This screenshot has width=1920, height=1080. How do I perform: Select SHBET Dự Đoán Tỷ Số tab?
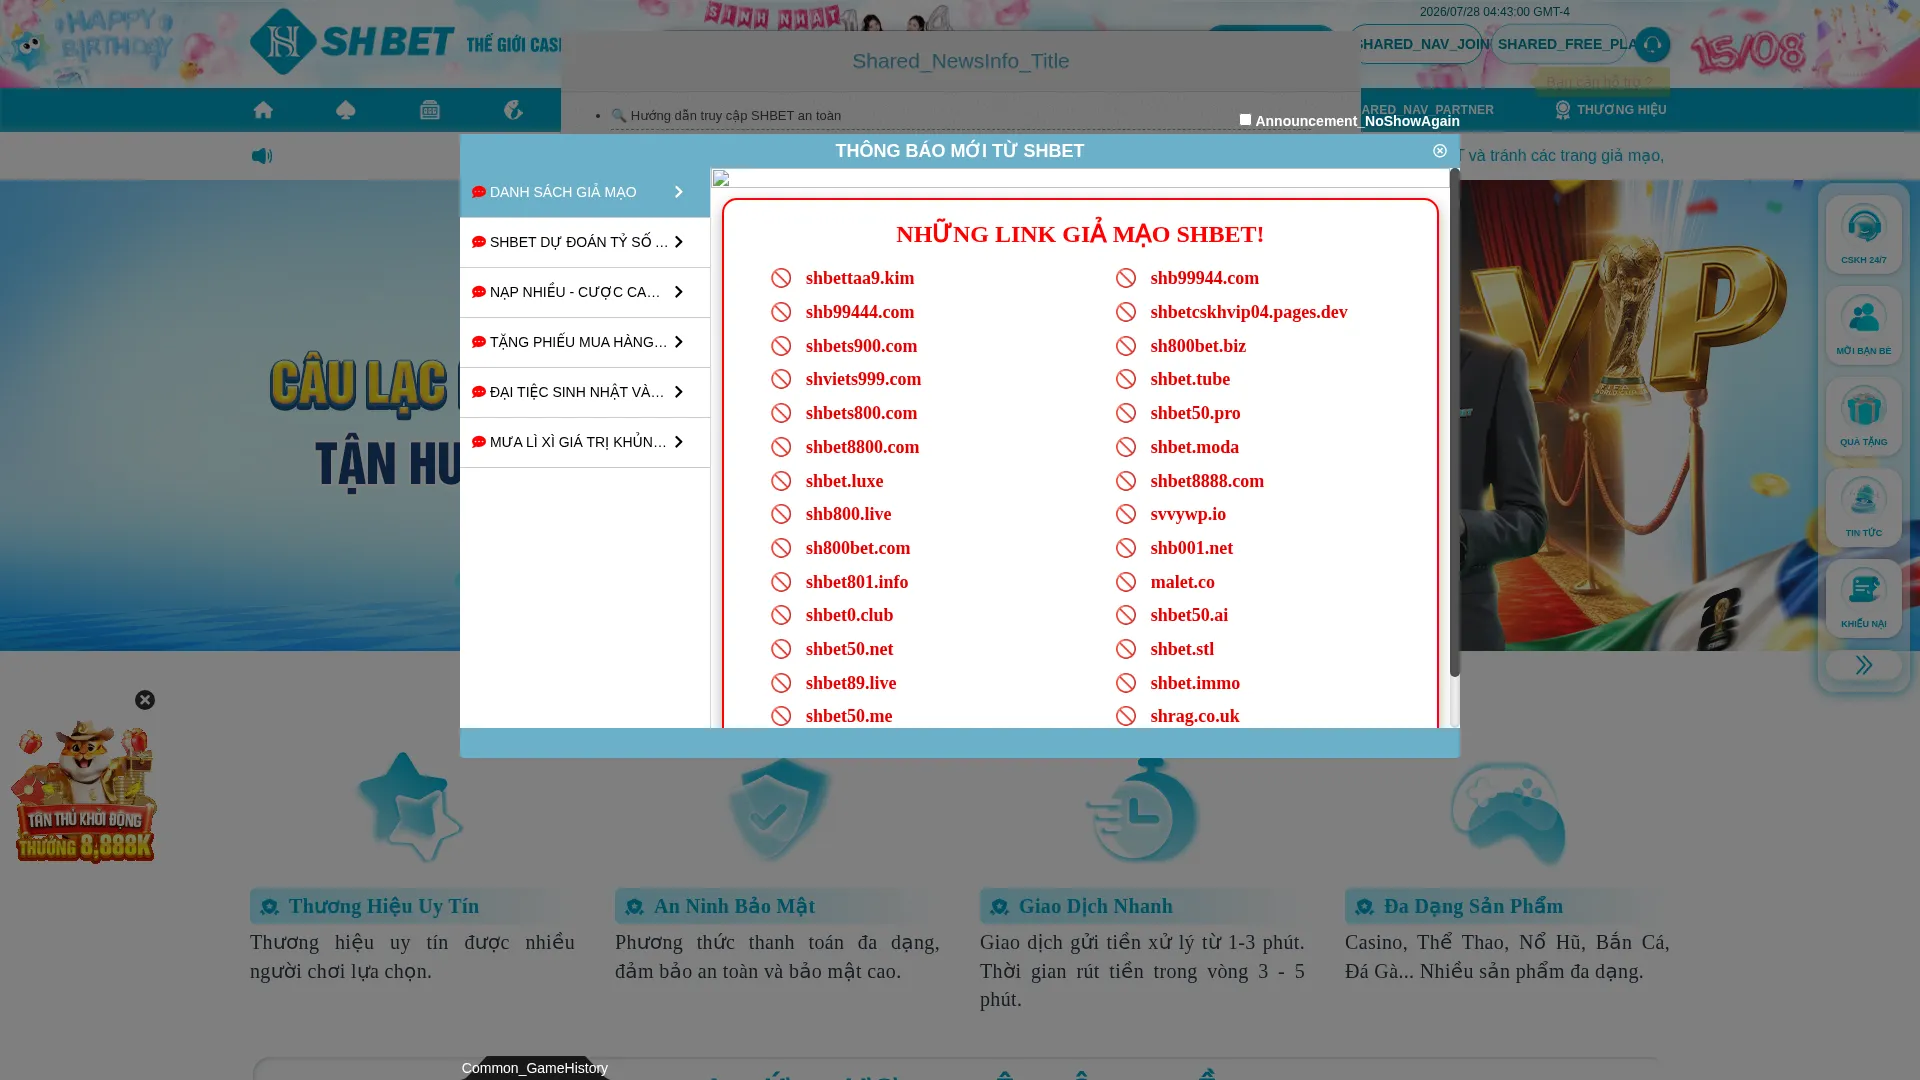(585, 242)
